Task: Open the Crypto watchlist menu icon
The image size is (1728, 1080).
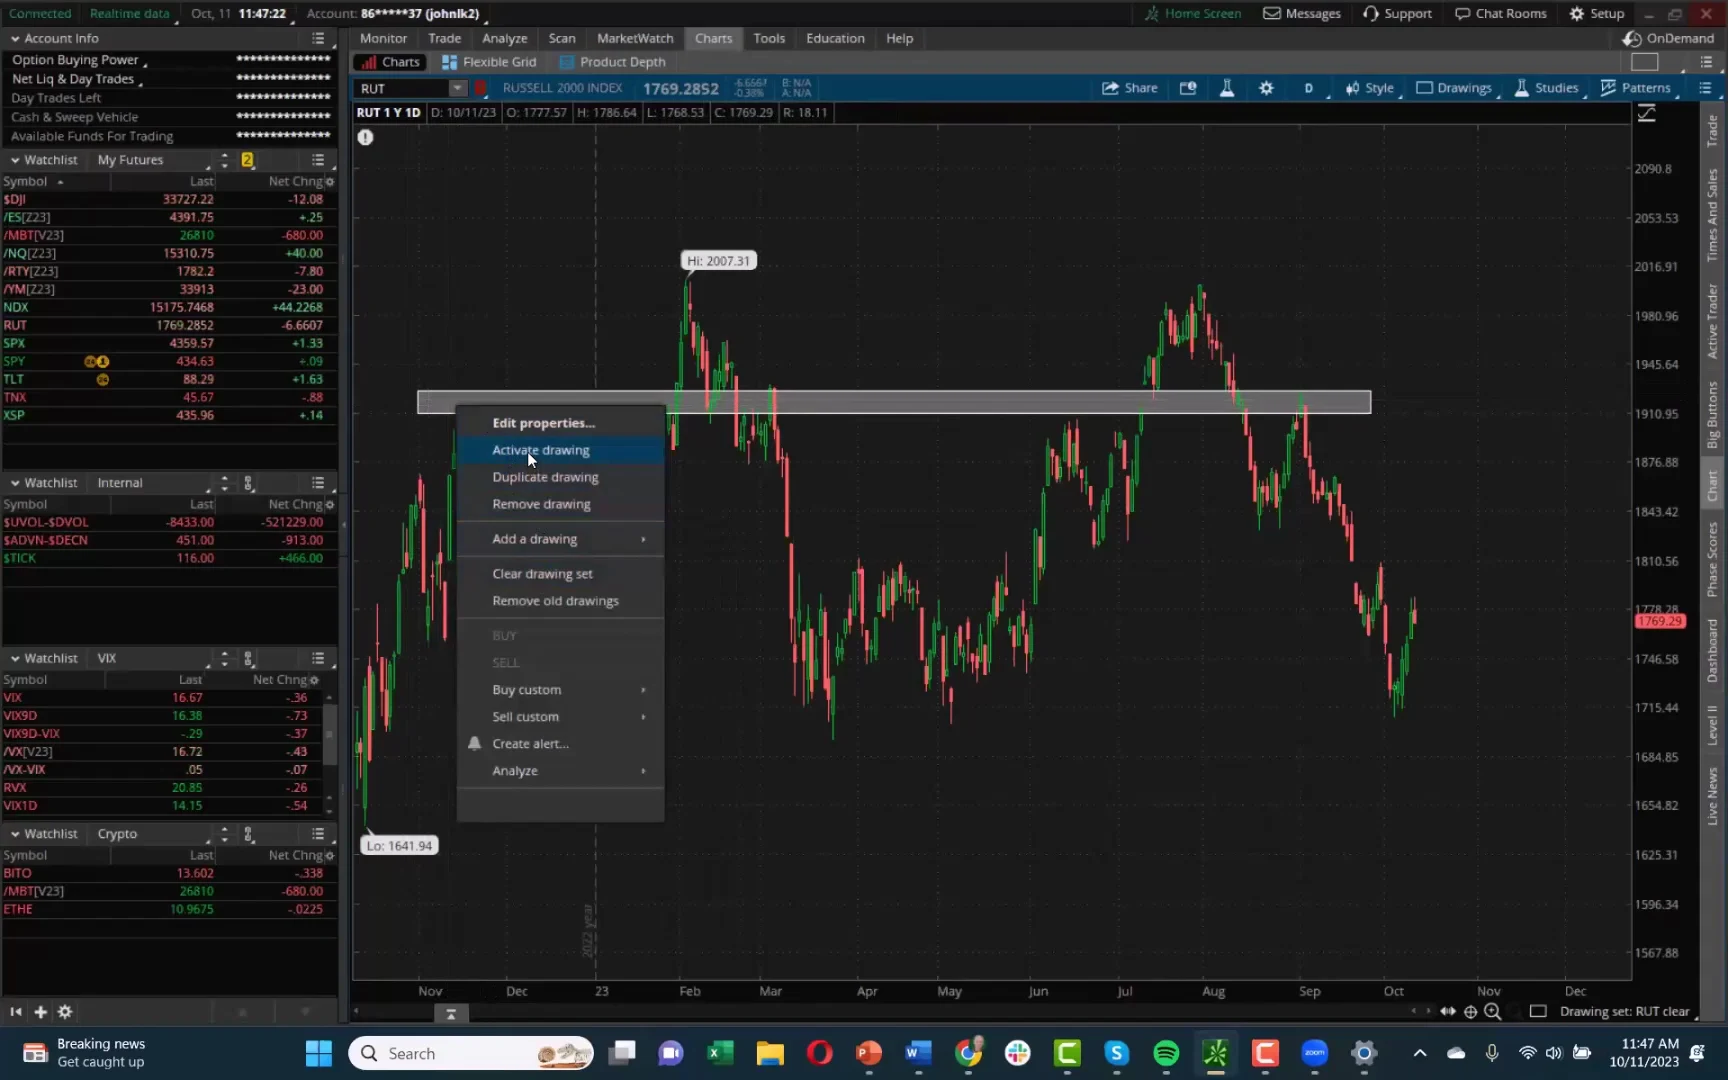Action: 318,834
